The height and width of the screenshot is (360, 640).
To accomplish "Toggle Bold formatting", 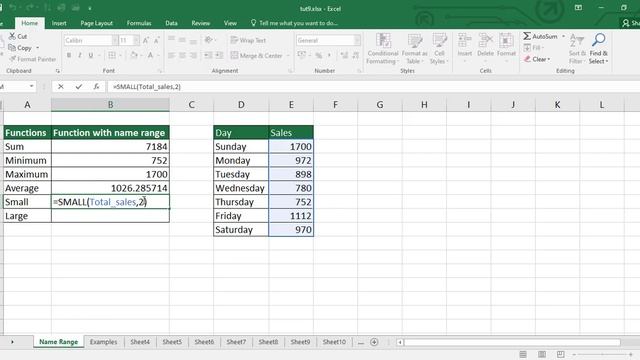I will (x=69, y=55).
